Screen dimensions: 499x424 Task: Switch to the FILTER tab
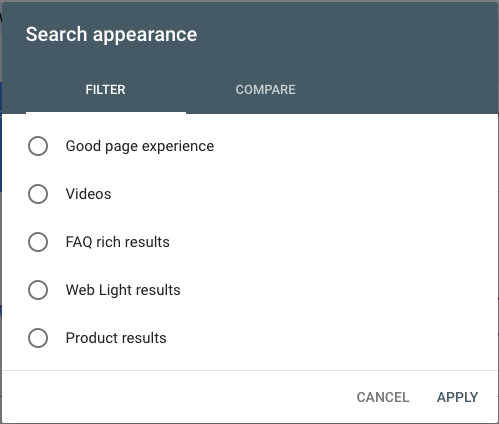click(x=106, y=90)
